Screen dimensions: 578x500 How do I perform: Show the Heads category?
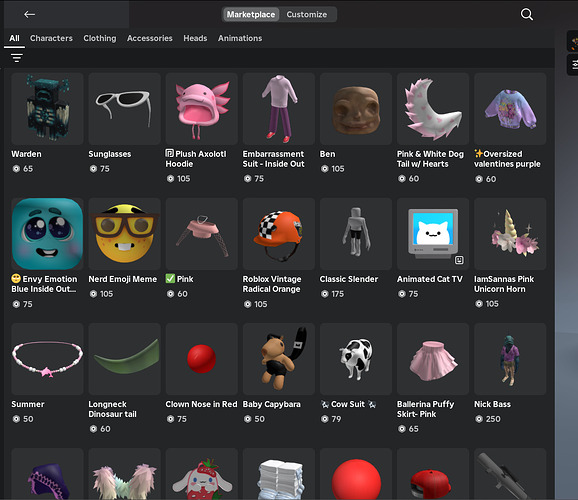click(195, 38)
